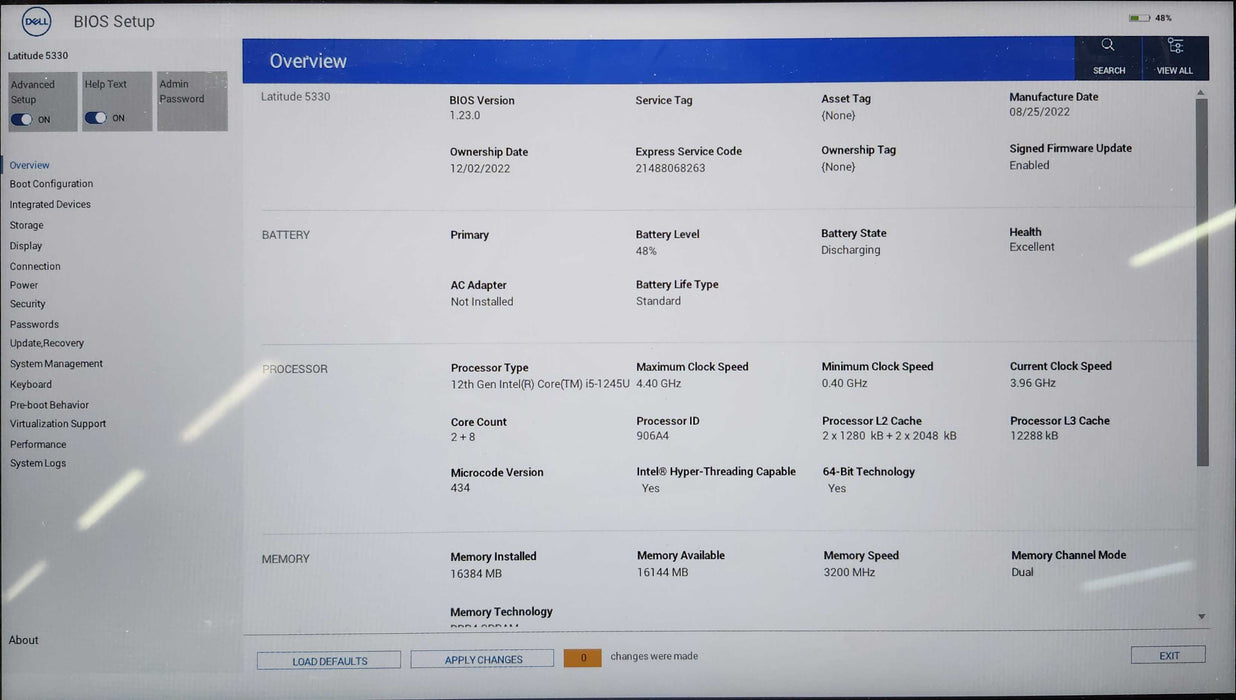
Task: Open System Logs
Action: tap(38, 463)
